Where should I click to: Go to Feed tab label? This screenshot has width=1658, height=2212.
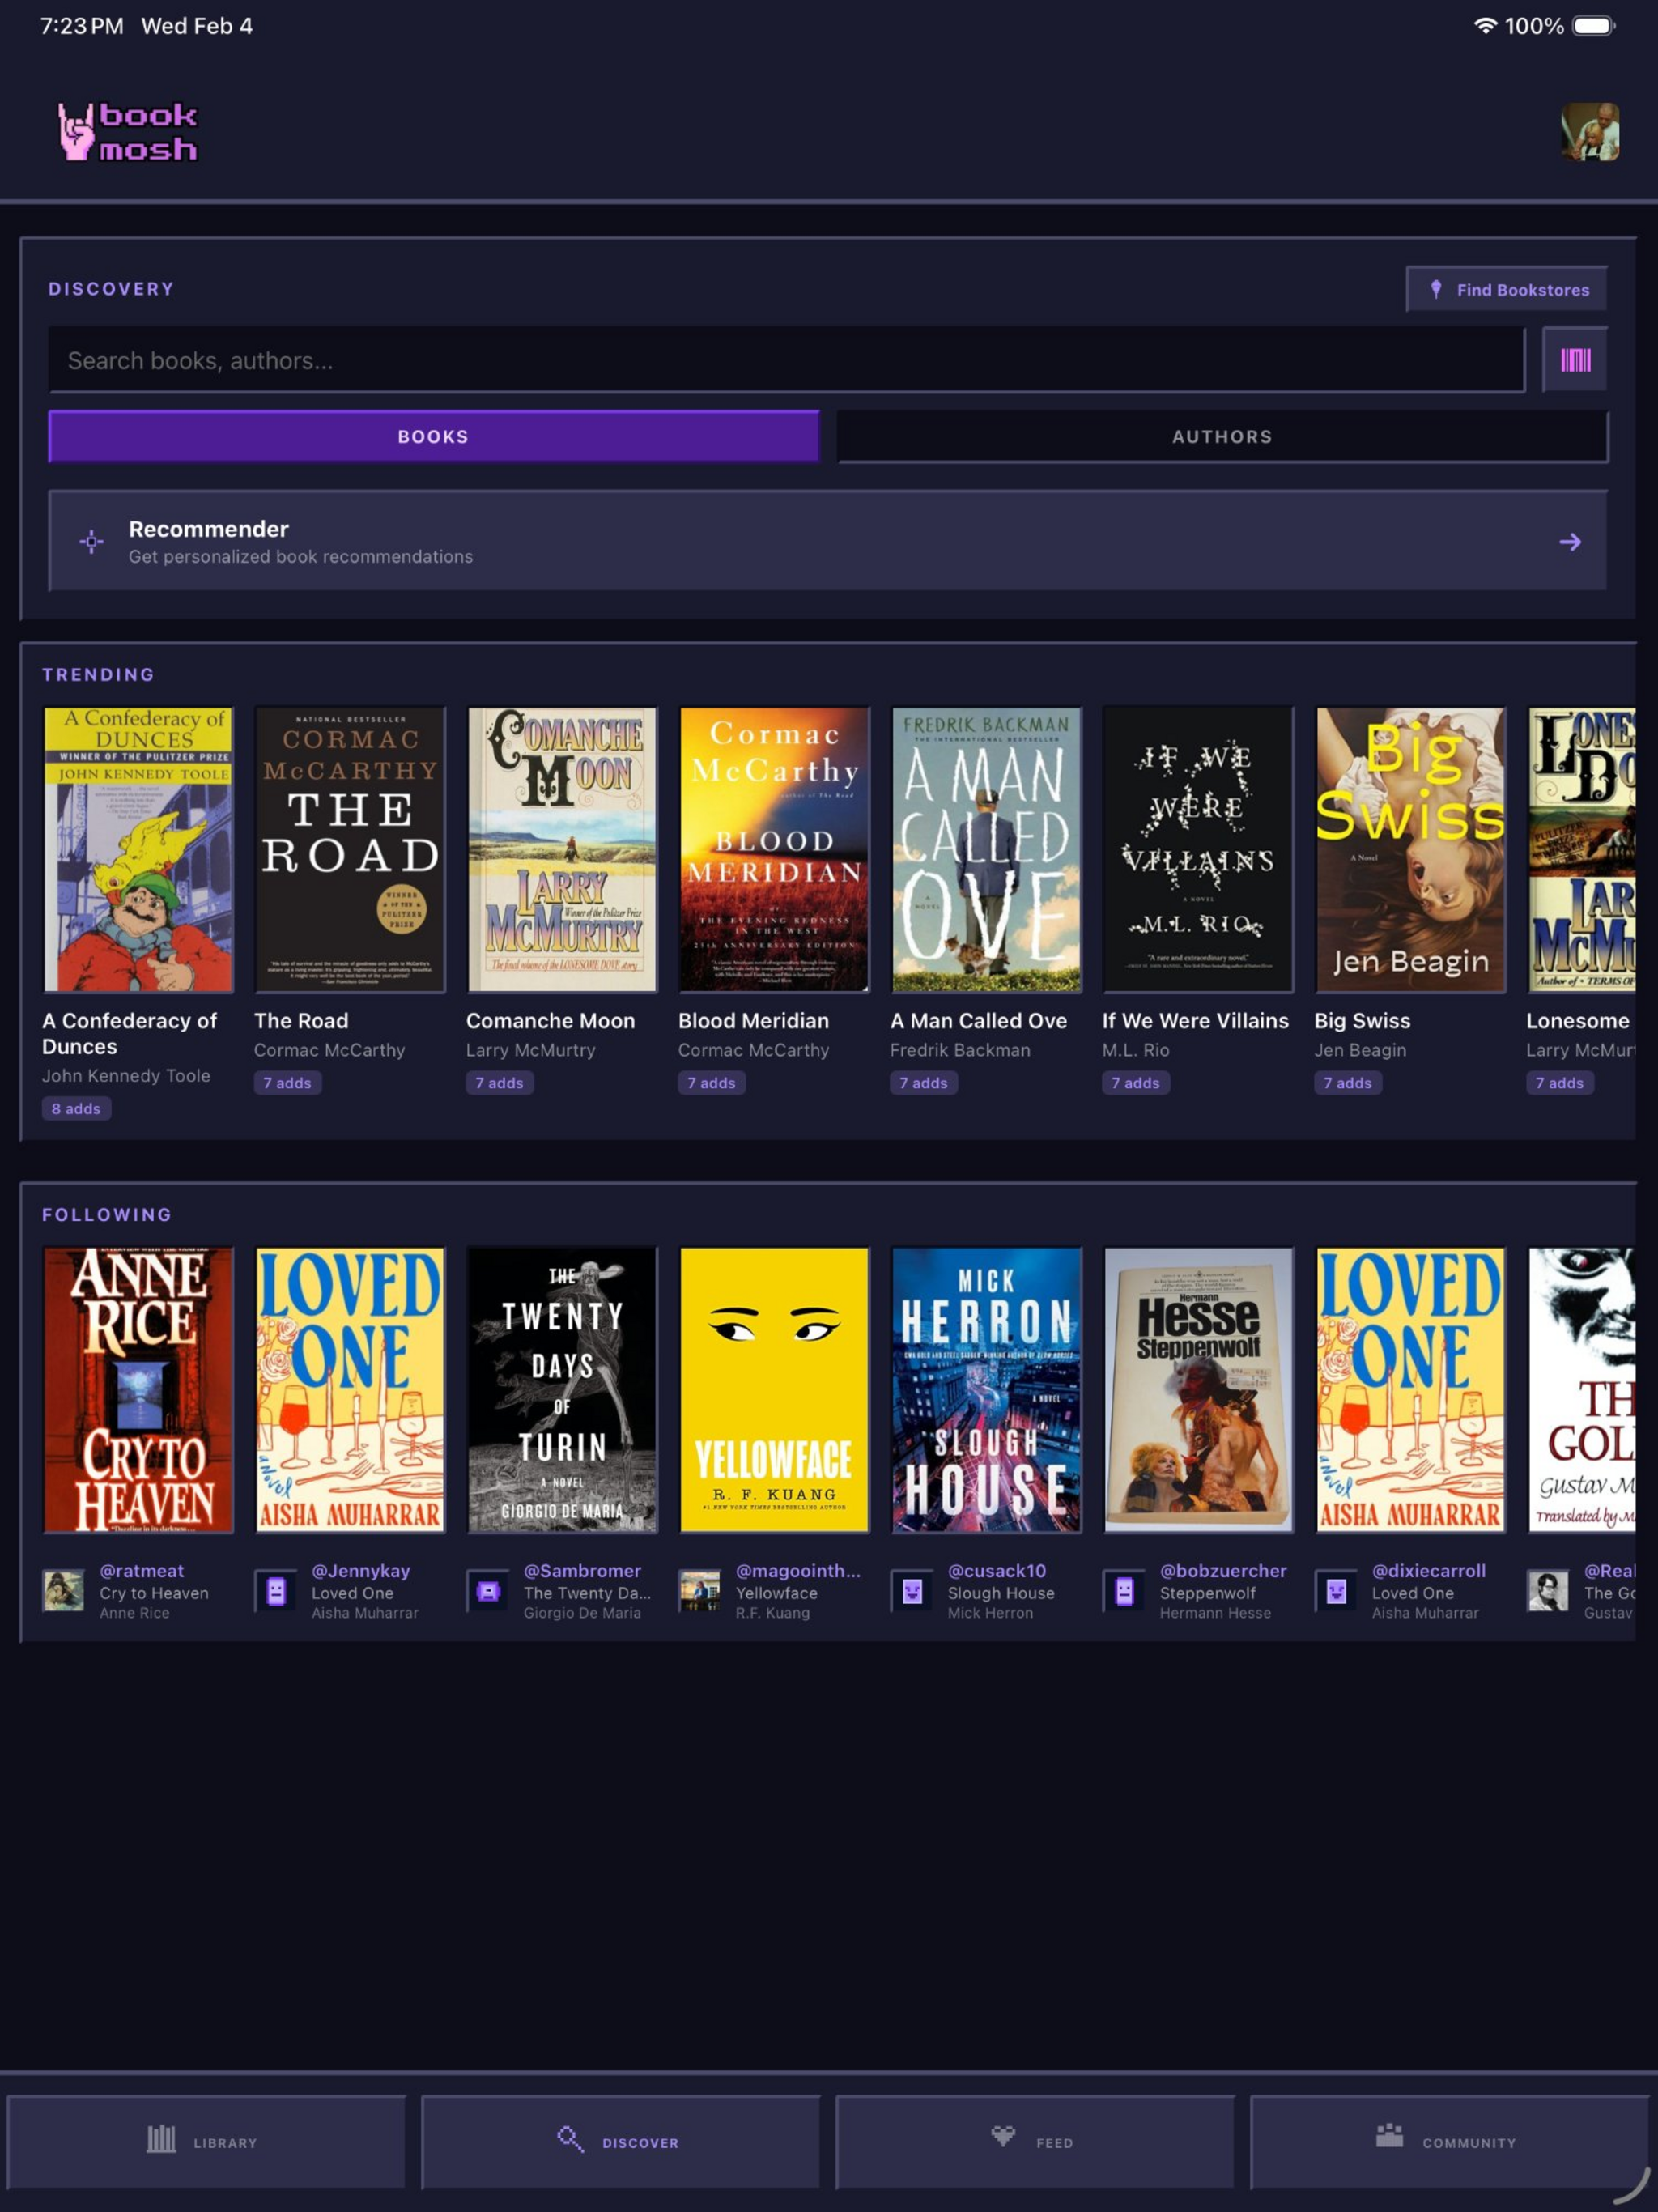(x=1054, y=2143)
